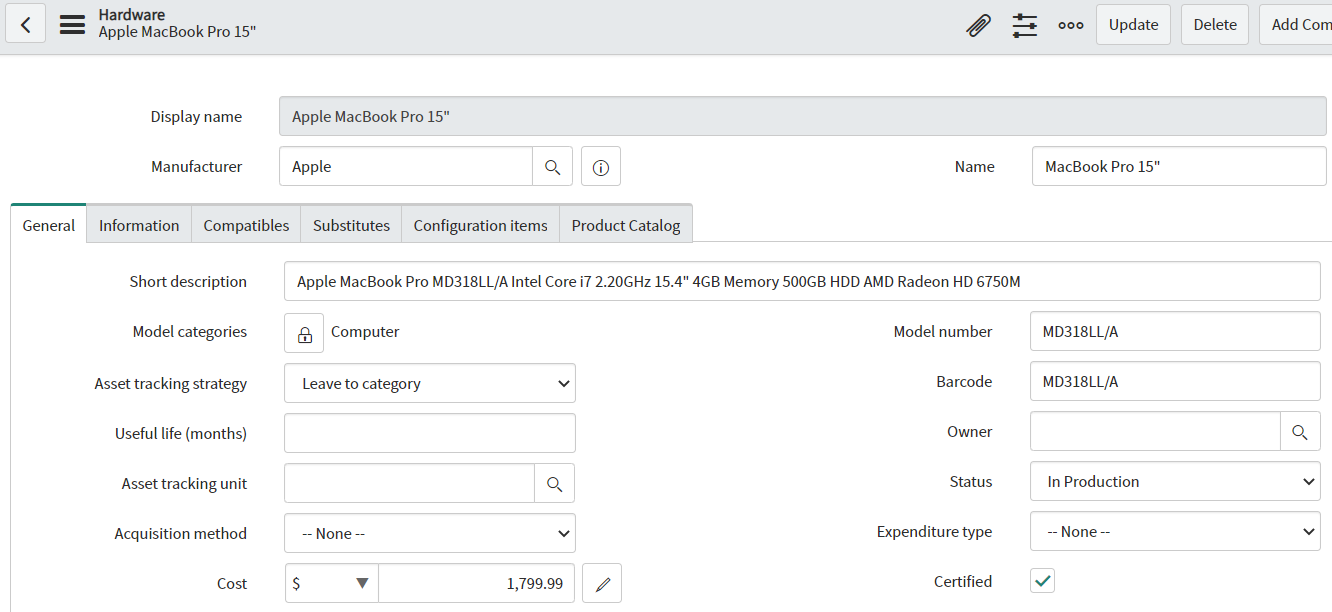Click the Expenditure type label
The height and width of the screenshot is (612, 1332).
click(935, 531)
